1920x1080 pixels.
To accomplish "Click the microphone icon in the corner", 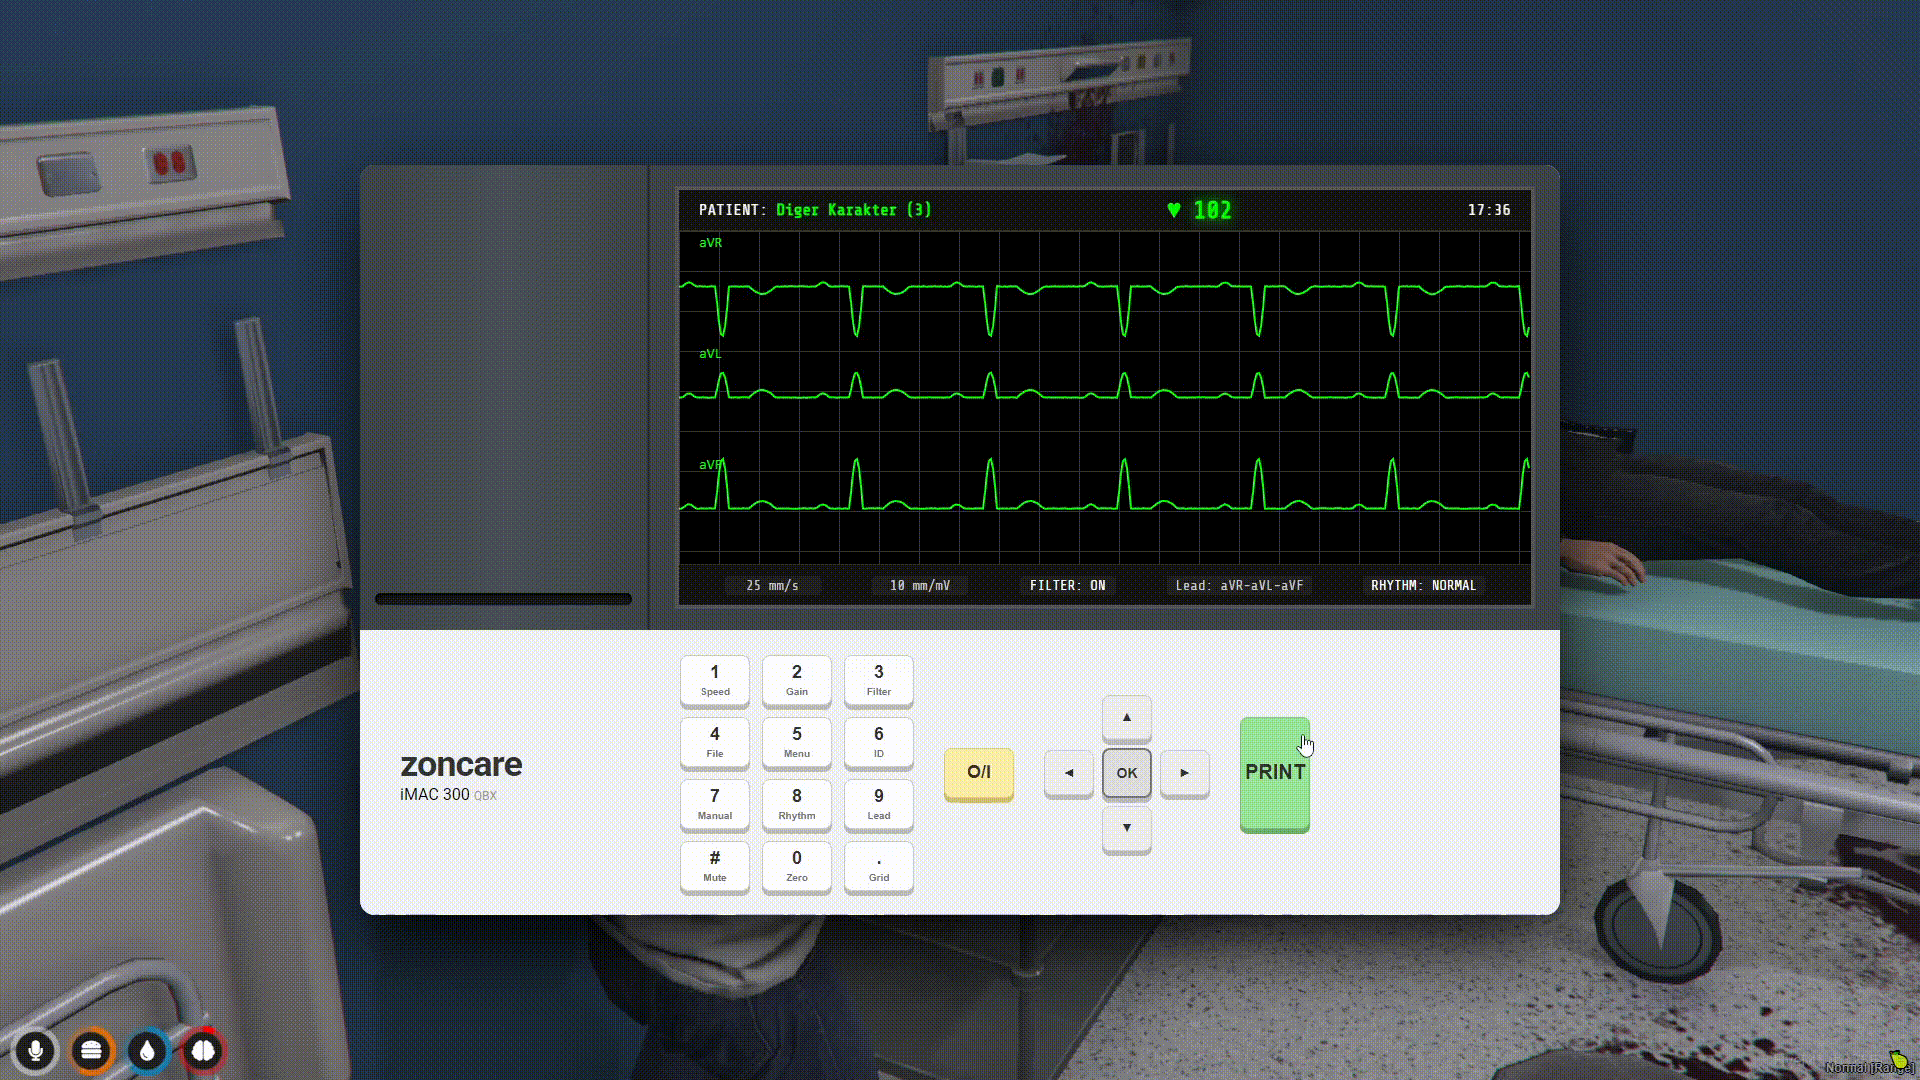I will (x=35, y=1050).
